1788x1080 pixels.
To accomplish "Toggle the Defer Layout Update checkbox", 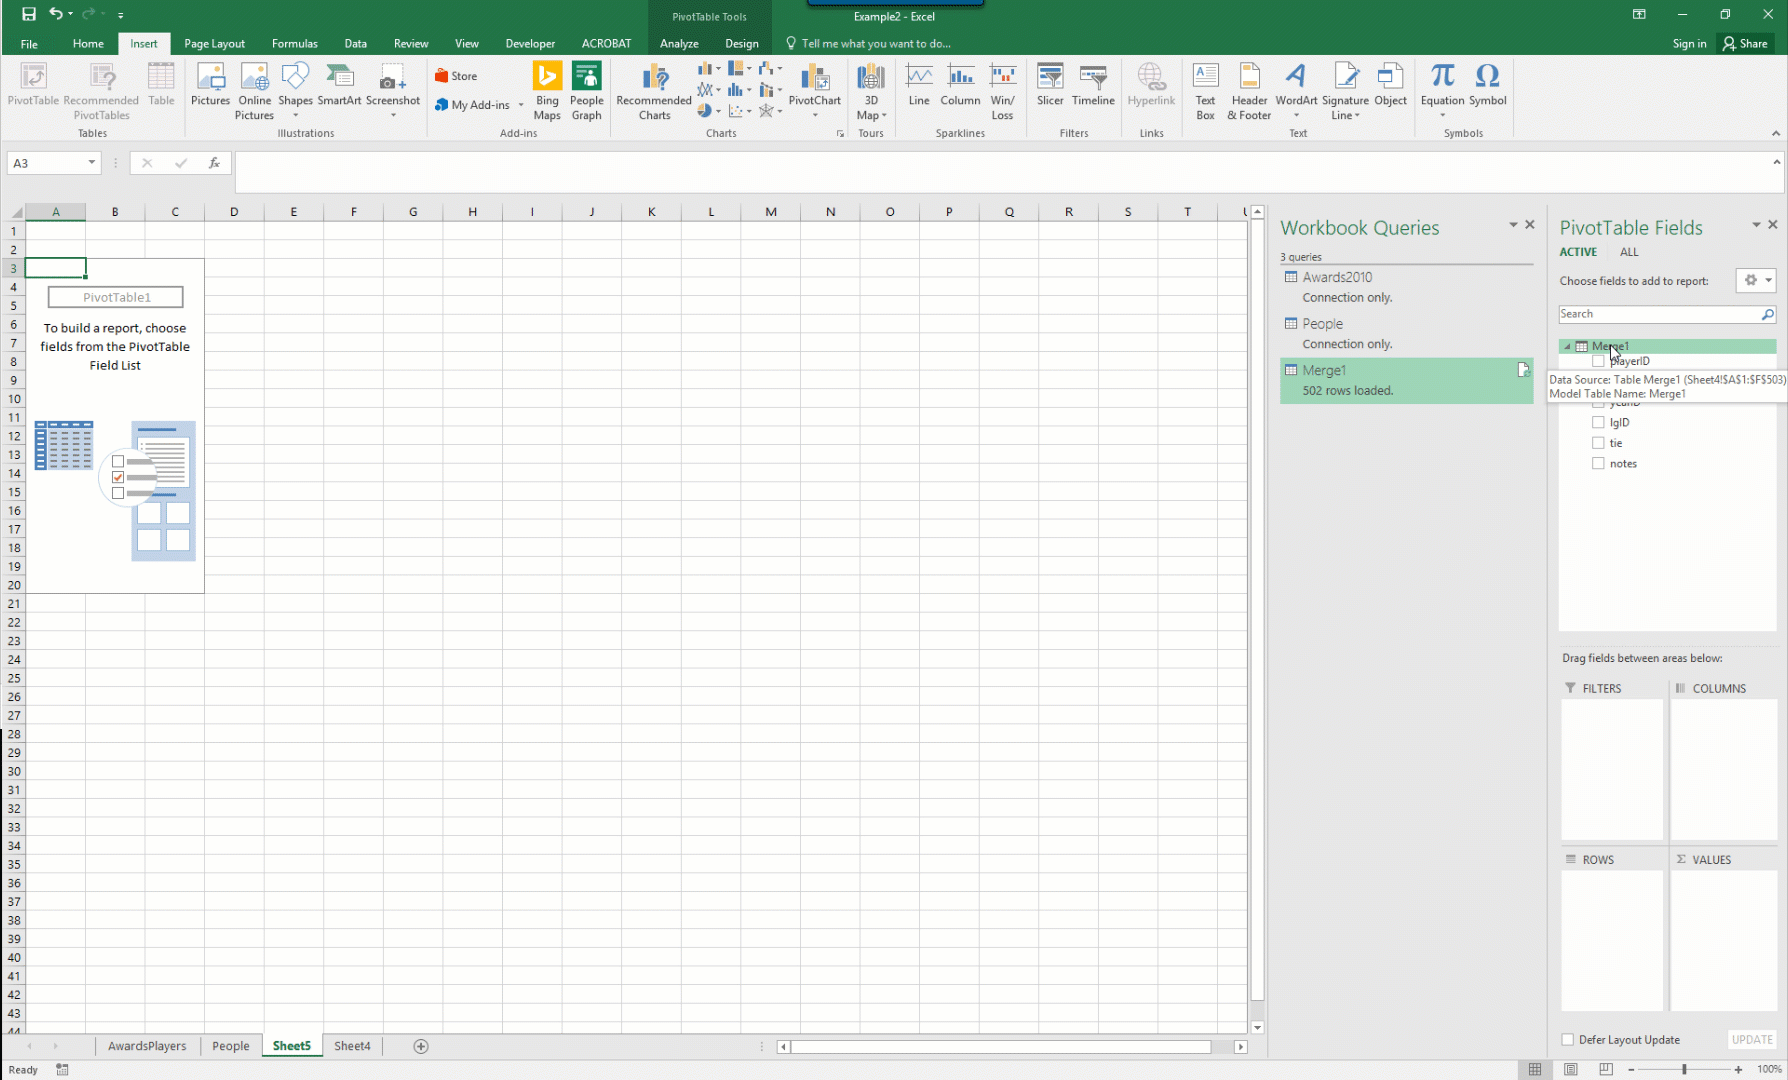I will tap(1568, 1040).
